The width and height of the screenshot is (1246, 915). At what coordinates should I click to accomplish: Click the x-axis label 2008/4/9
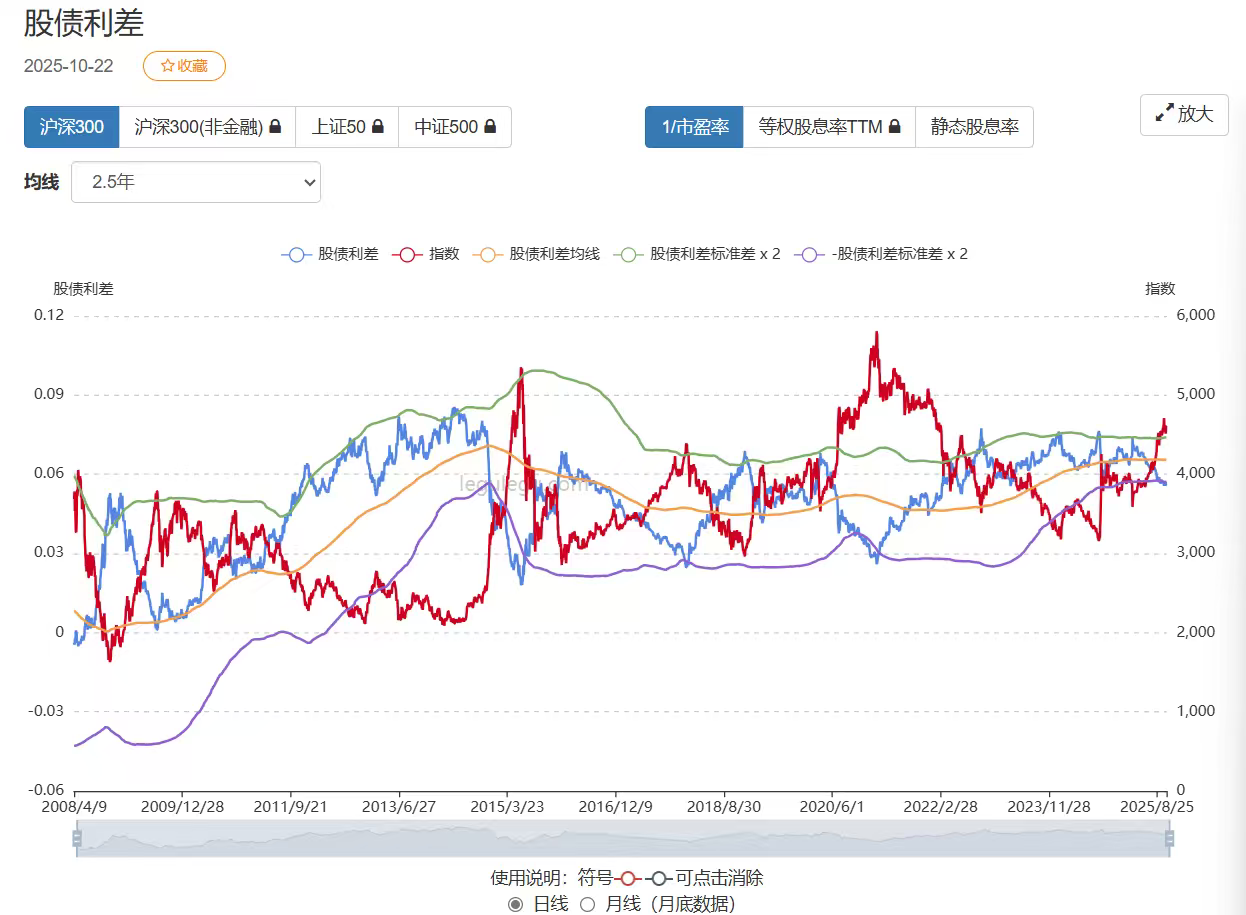(x=74, y=806)
